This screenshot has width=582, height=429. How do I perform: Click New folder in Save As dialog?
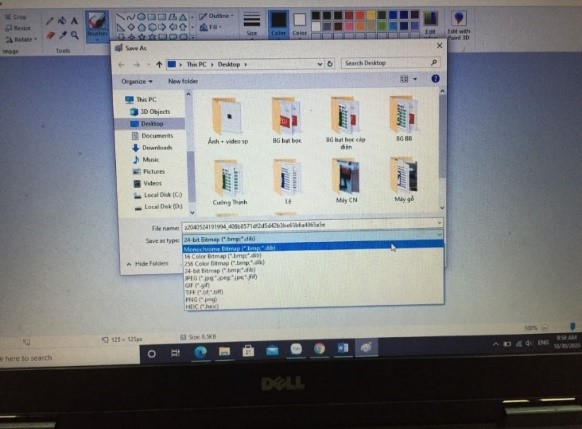pyautogui.click(x=183, y=81)
